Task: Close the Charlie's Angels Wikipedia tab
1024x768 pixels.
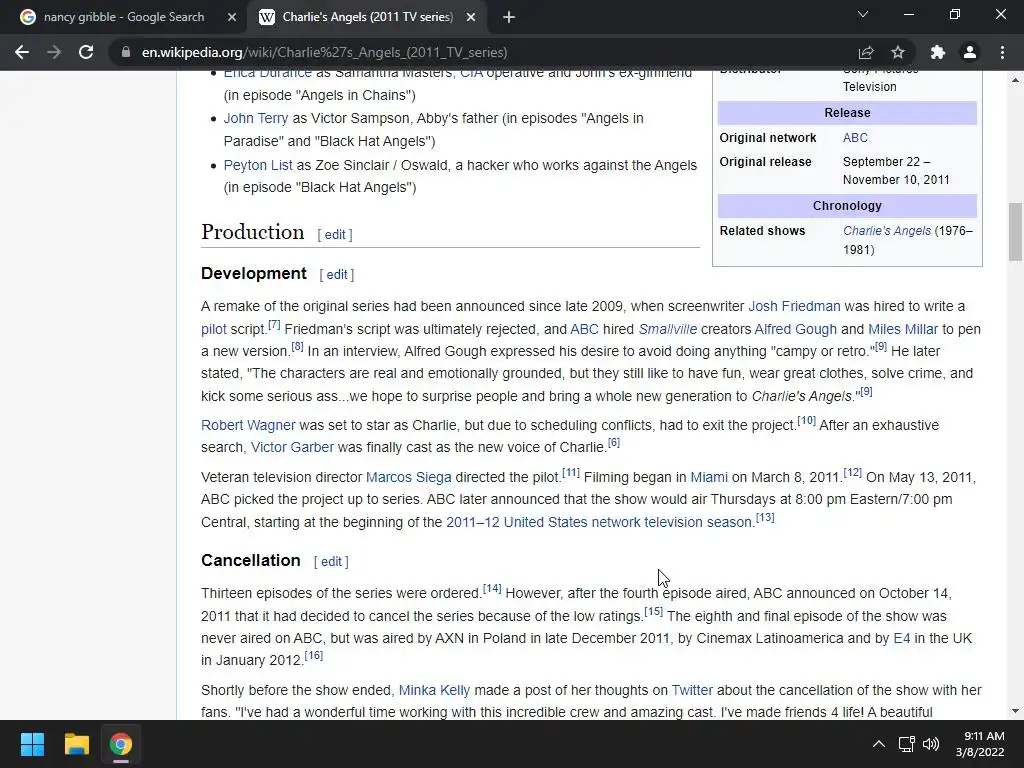Action: 471,18
